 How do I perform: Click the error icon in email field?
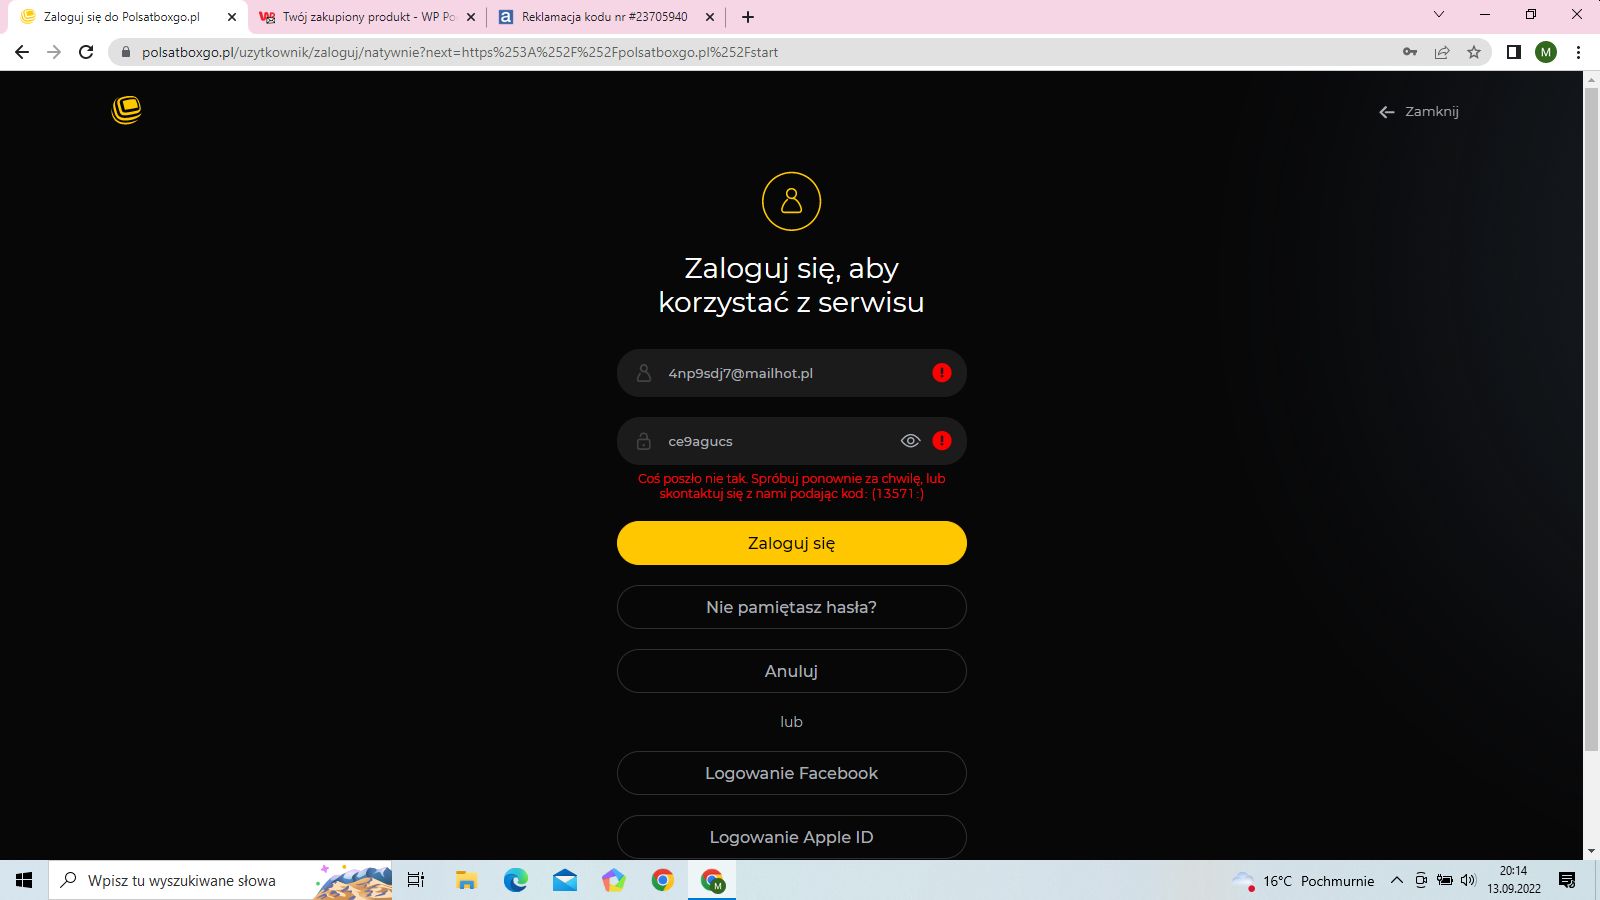click(942, 373)
